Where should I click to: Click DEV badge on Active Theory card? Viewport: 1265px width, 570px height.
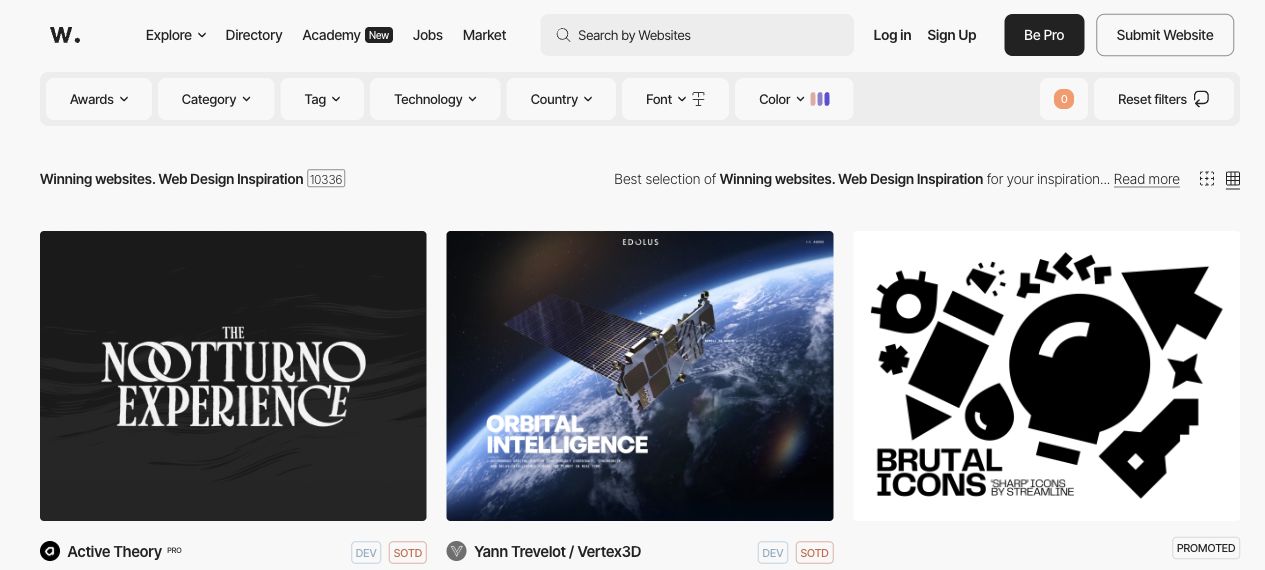point(366,552)
